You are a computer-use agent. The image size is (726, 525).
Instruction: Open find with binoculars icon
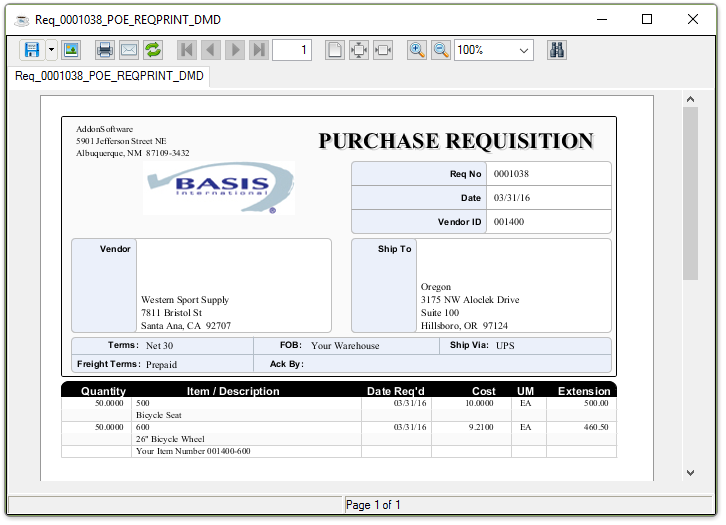click(x=557, y=50)
